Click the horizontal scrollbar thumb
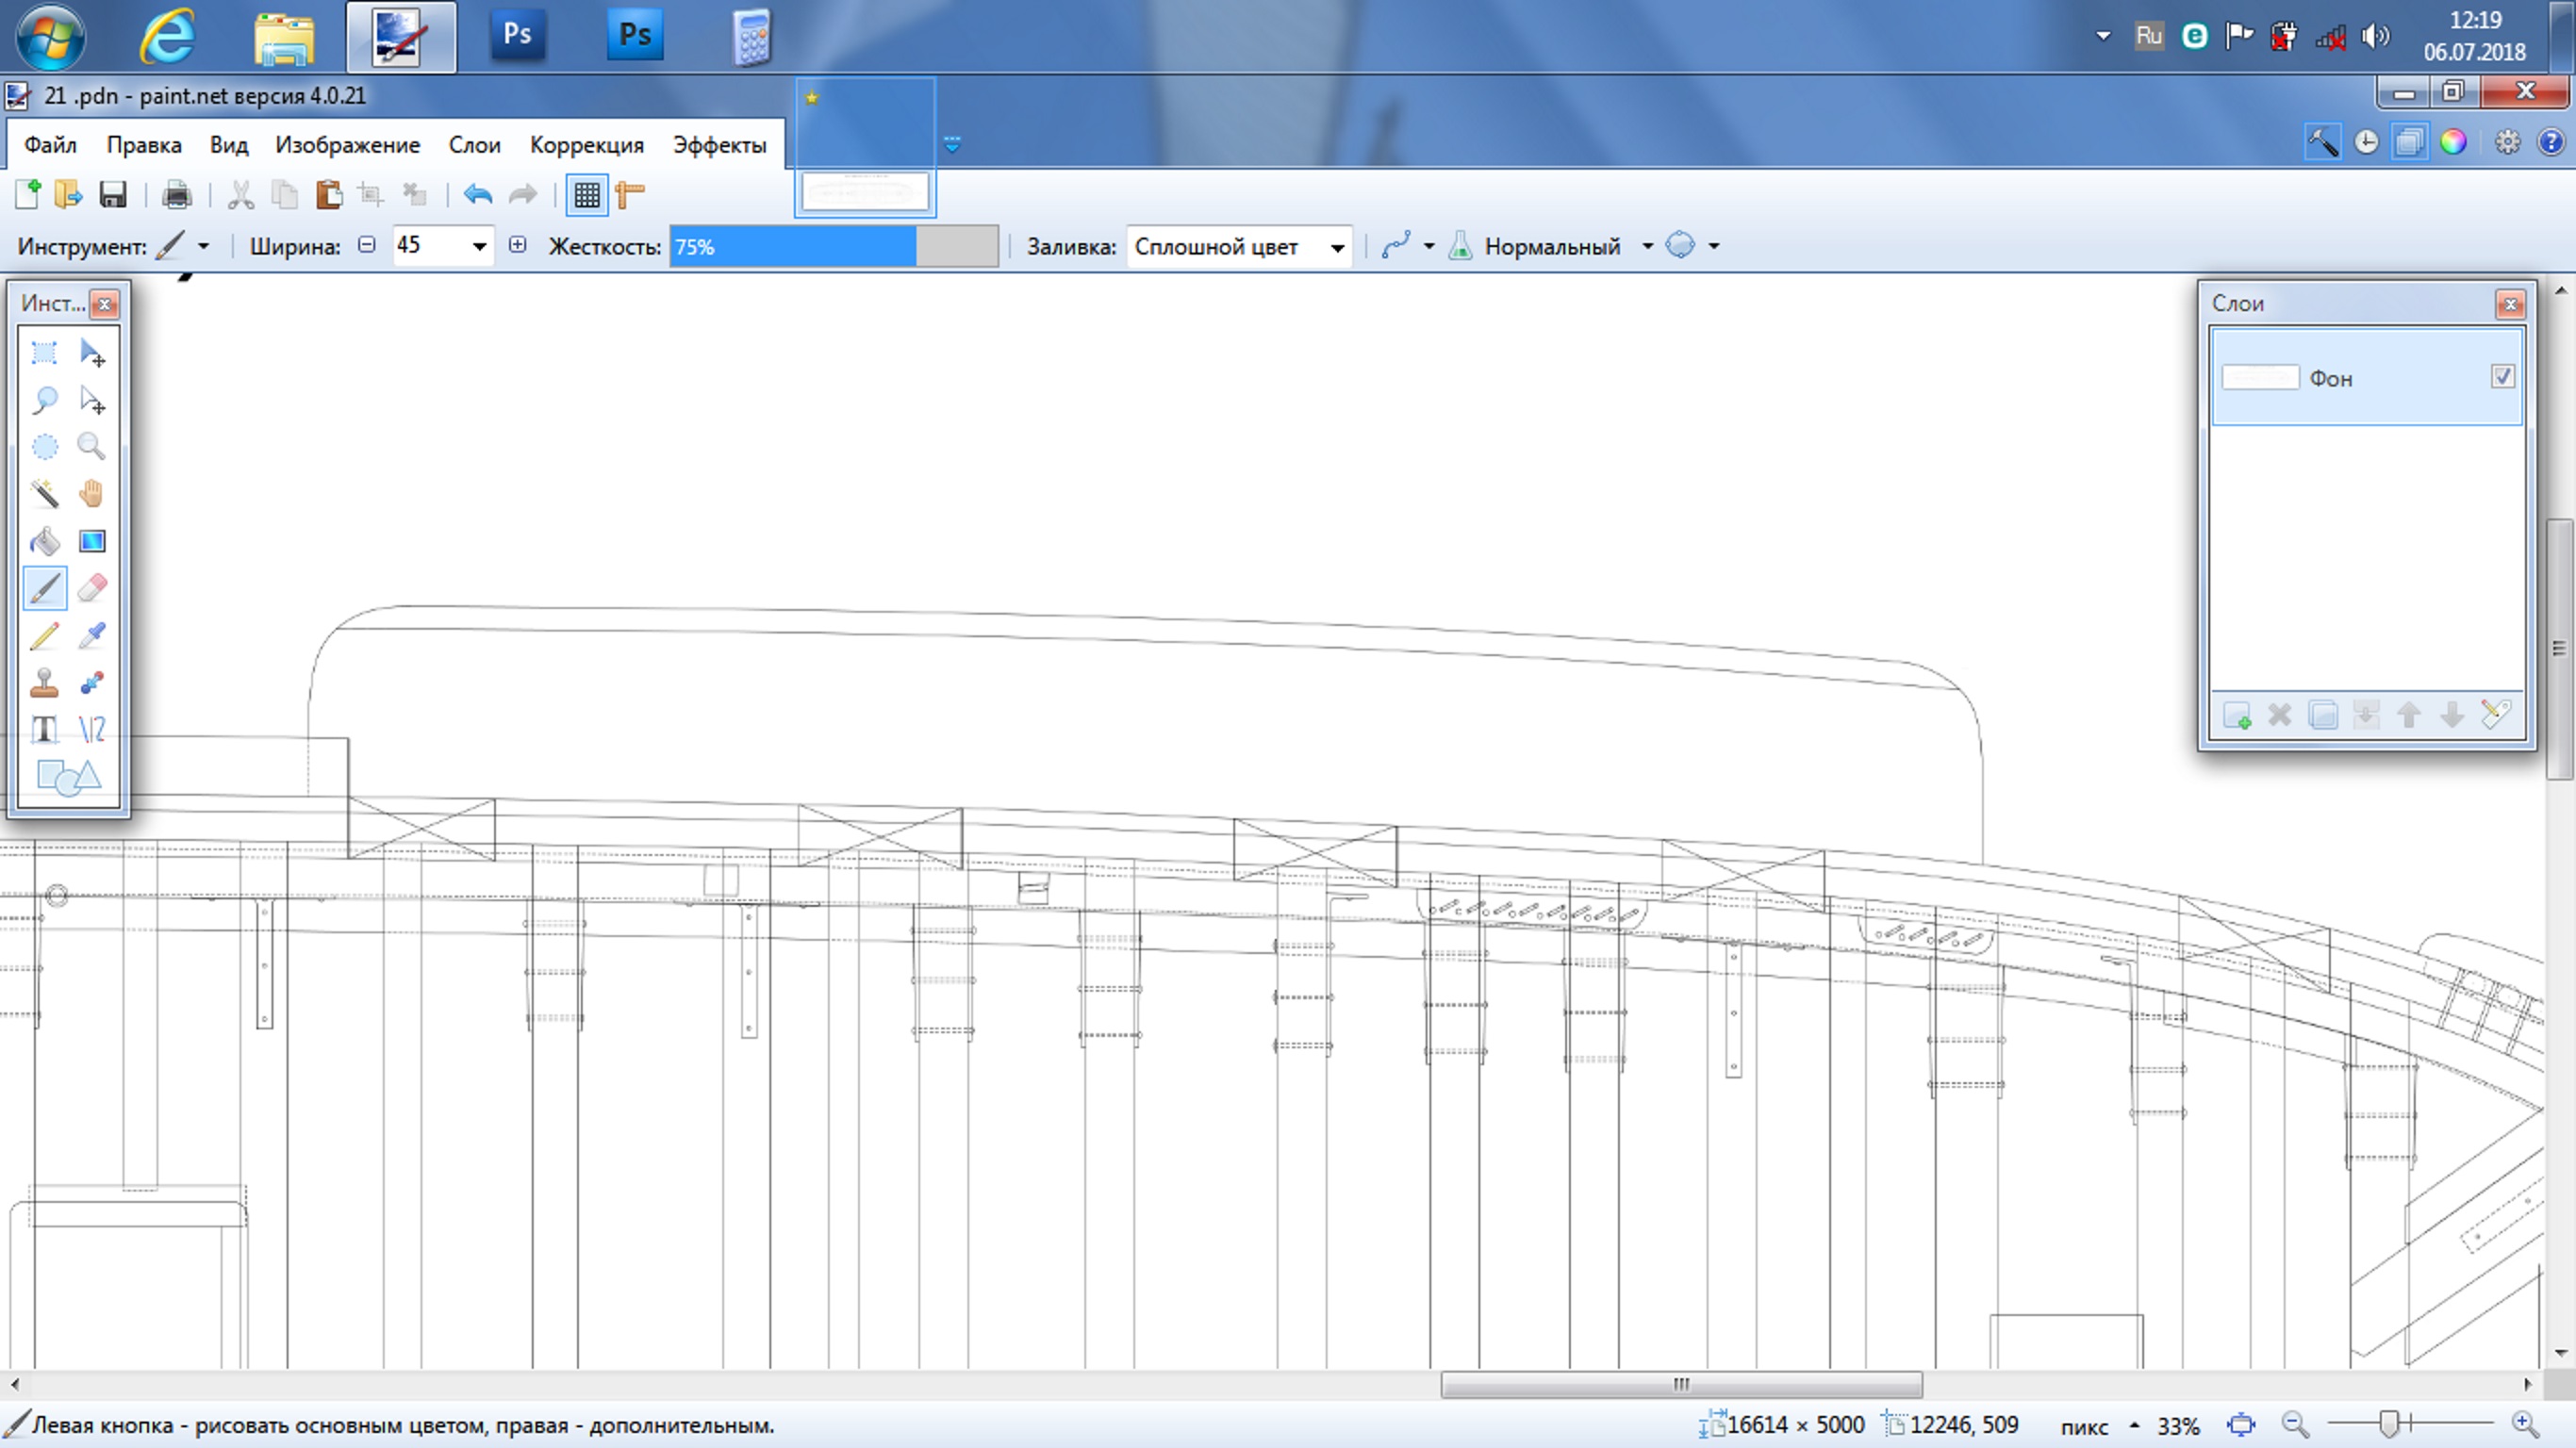2576x1448 pixels. [1681, 1385]
